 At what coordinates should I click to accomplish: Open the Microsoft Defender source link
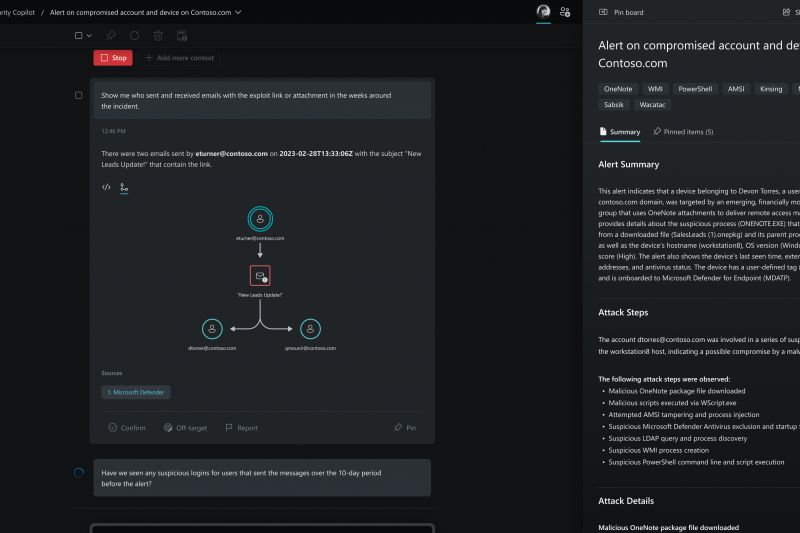136,392
